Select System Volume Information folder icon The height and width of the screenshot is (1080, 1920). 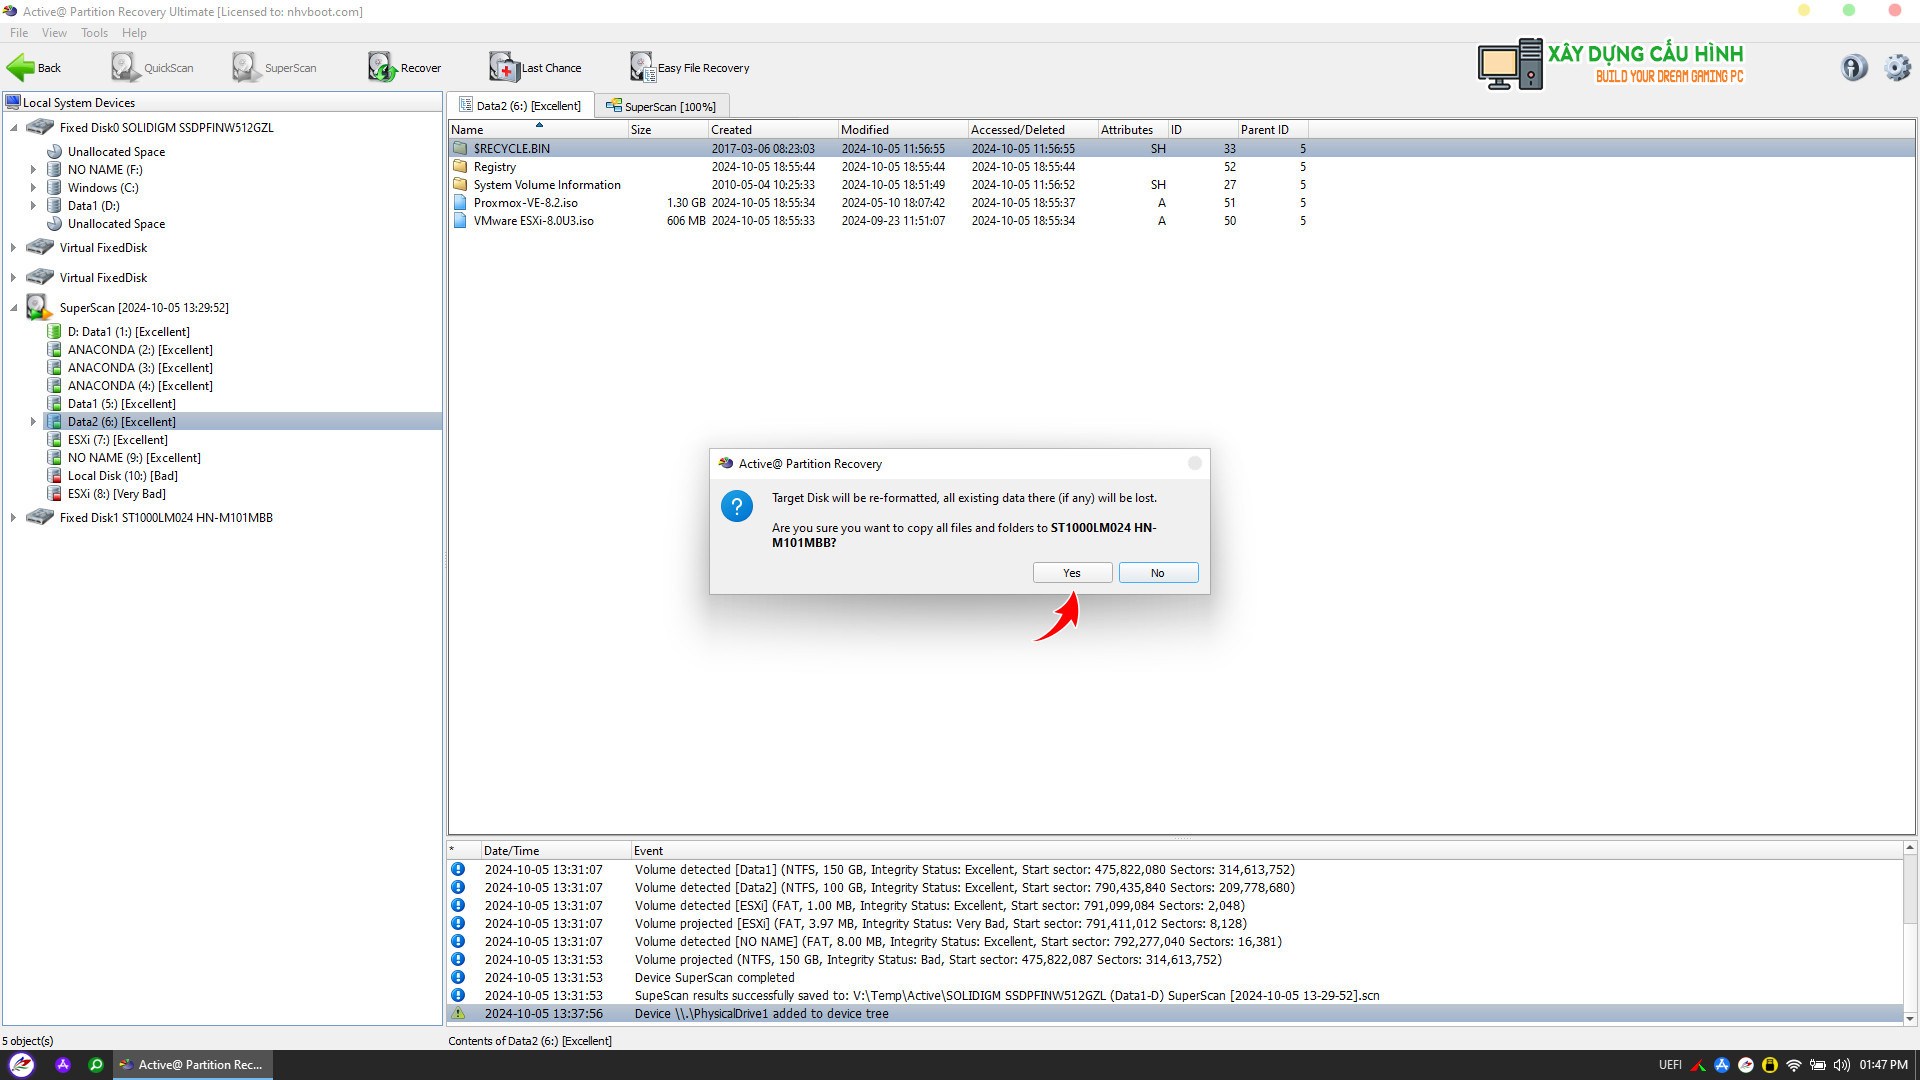pyautogui.click(x=460, y=184)
